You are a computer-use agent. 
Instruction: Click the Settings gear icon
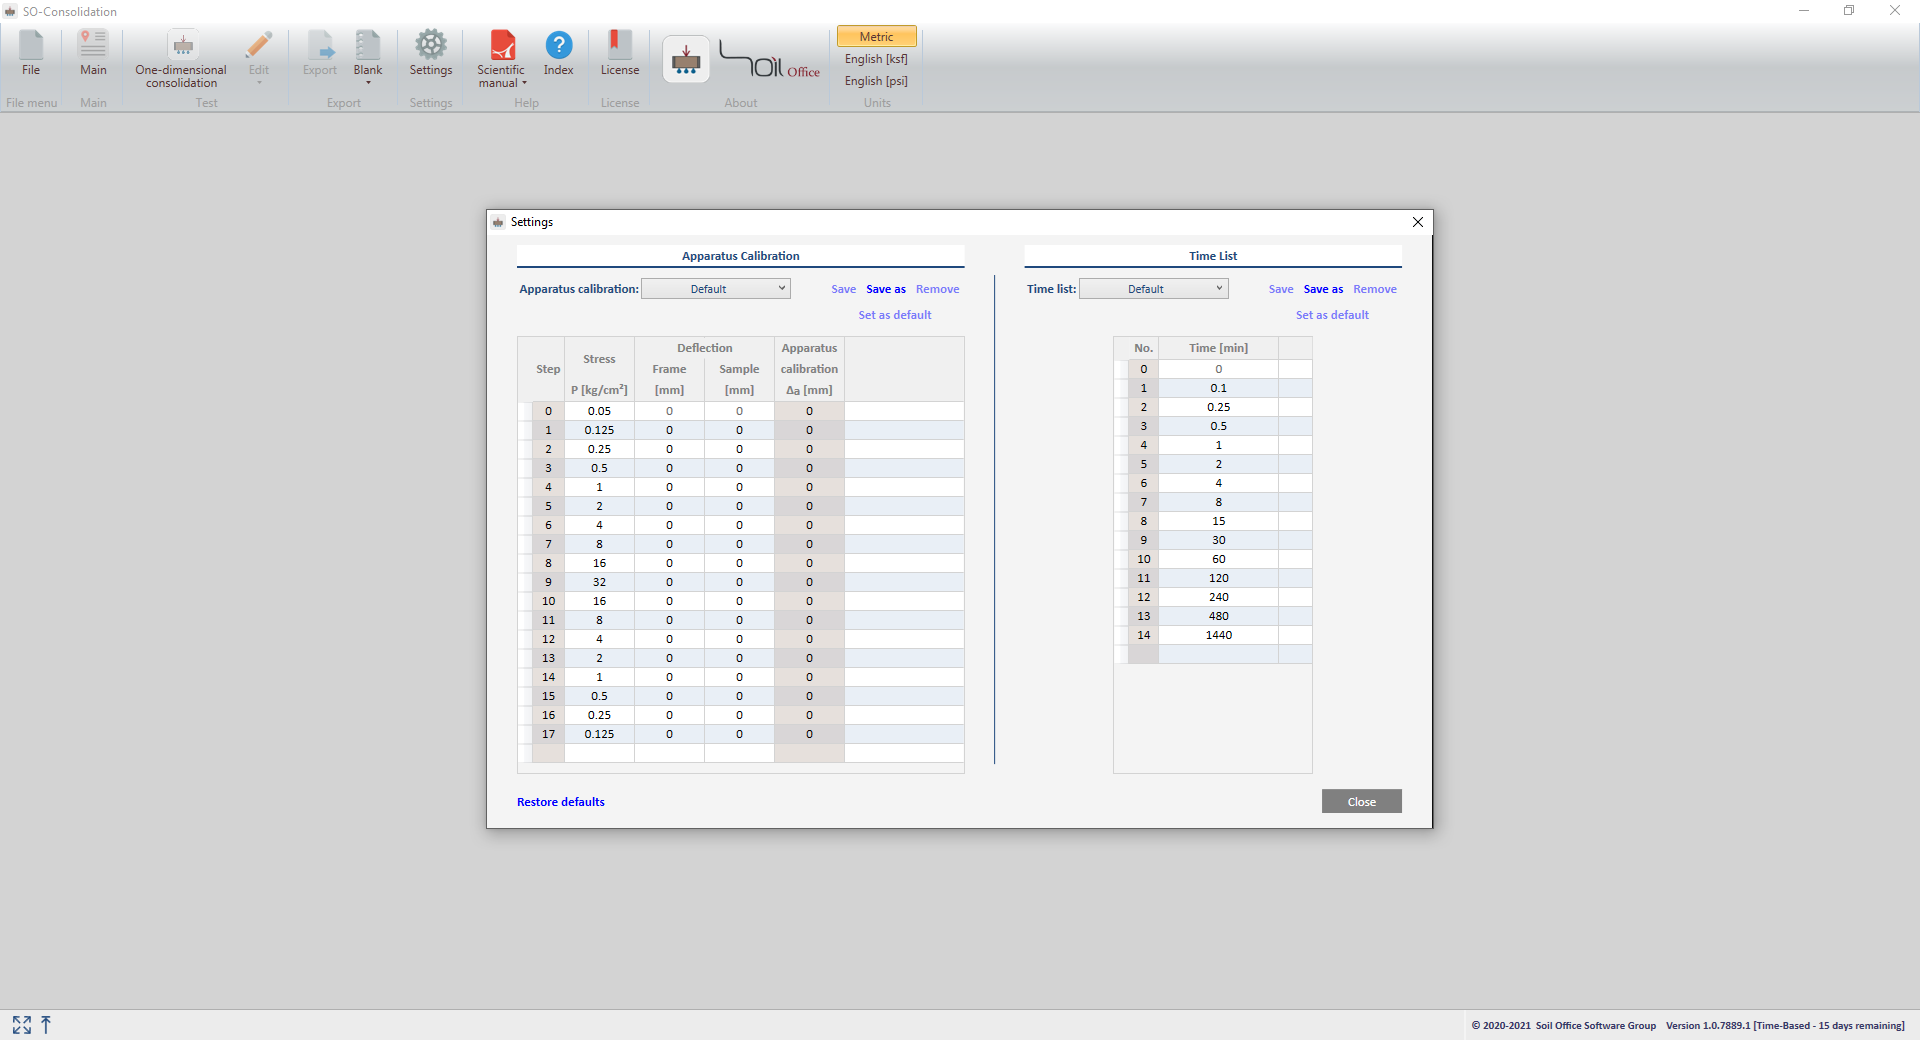431,46
